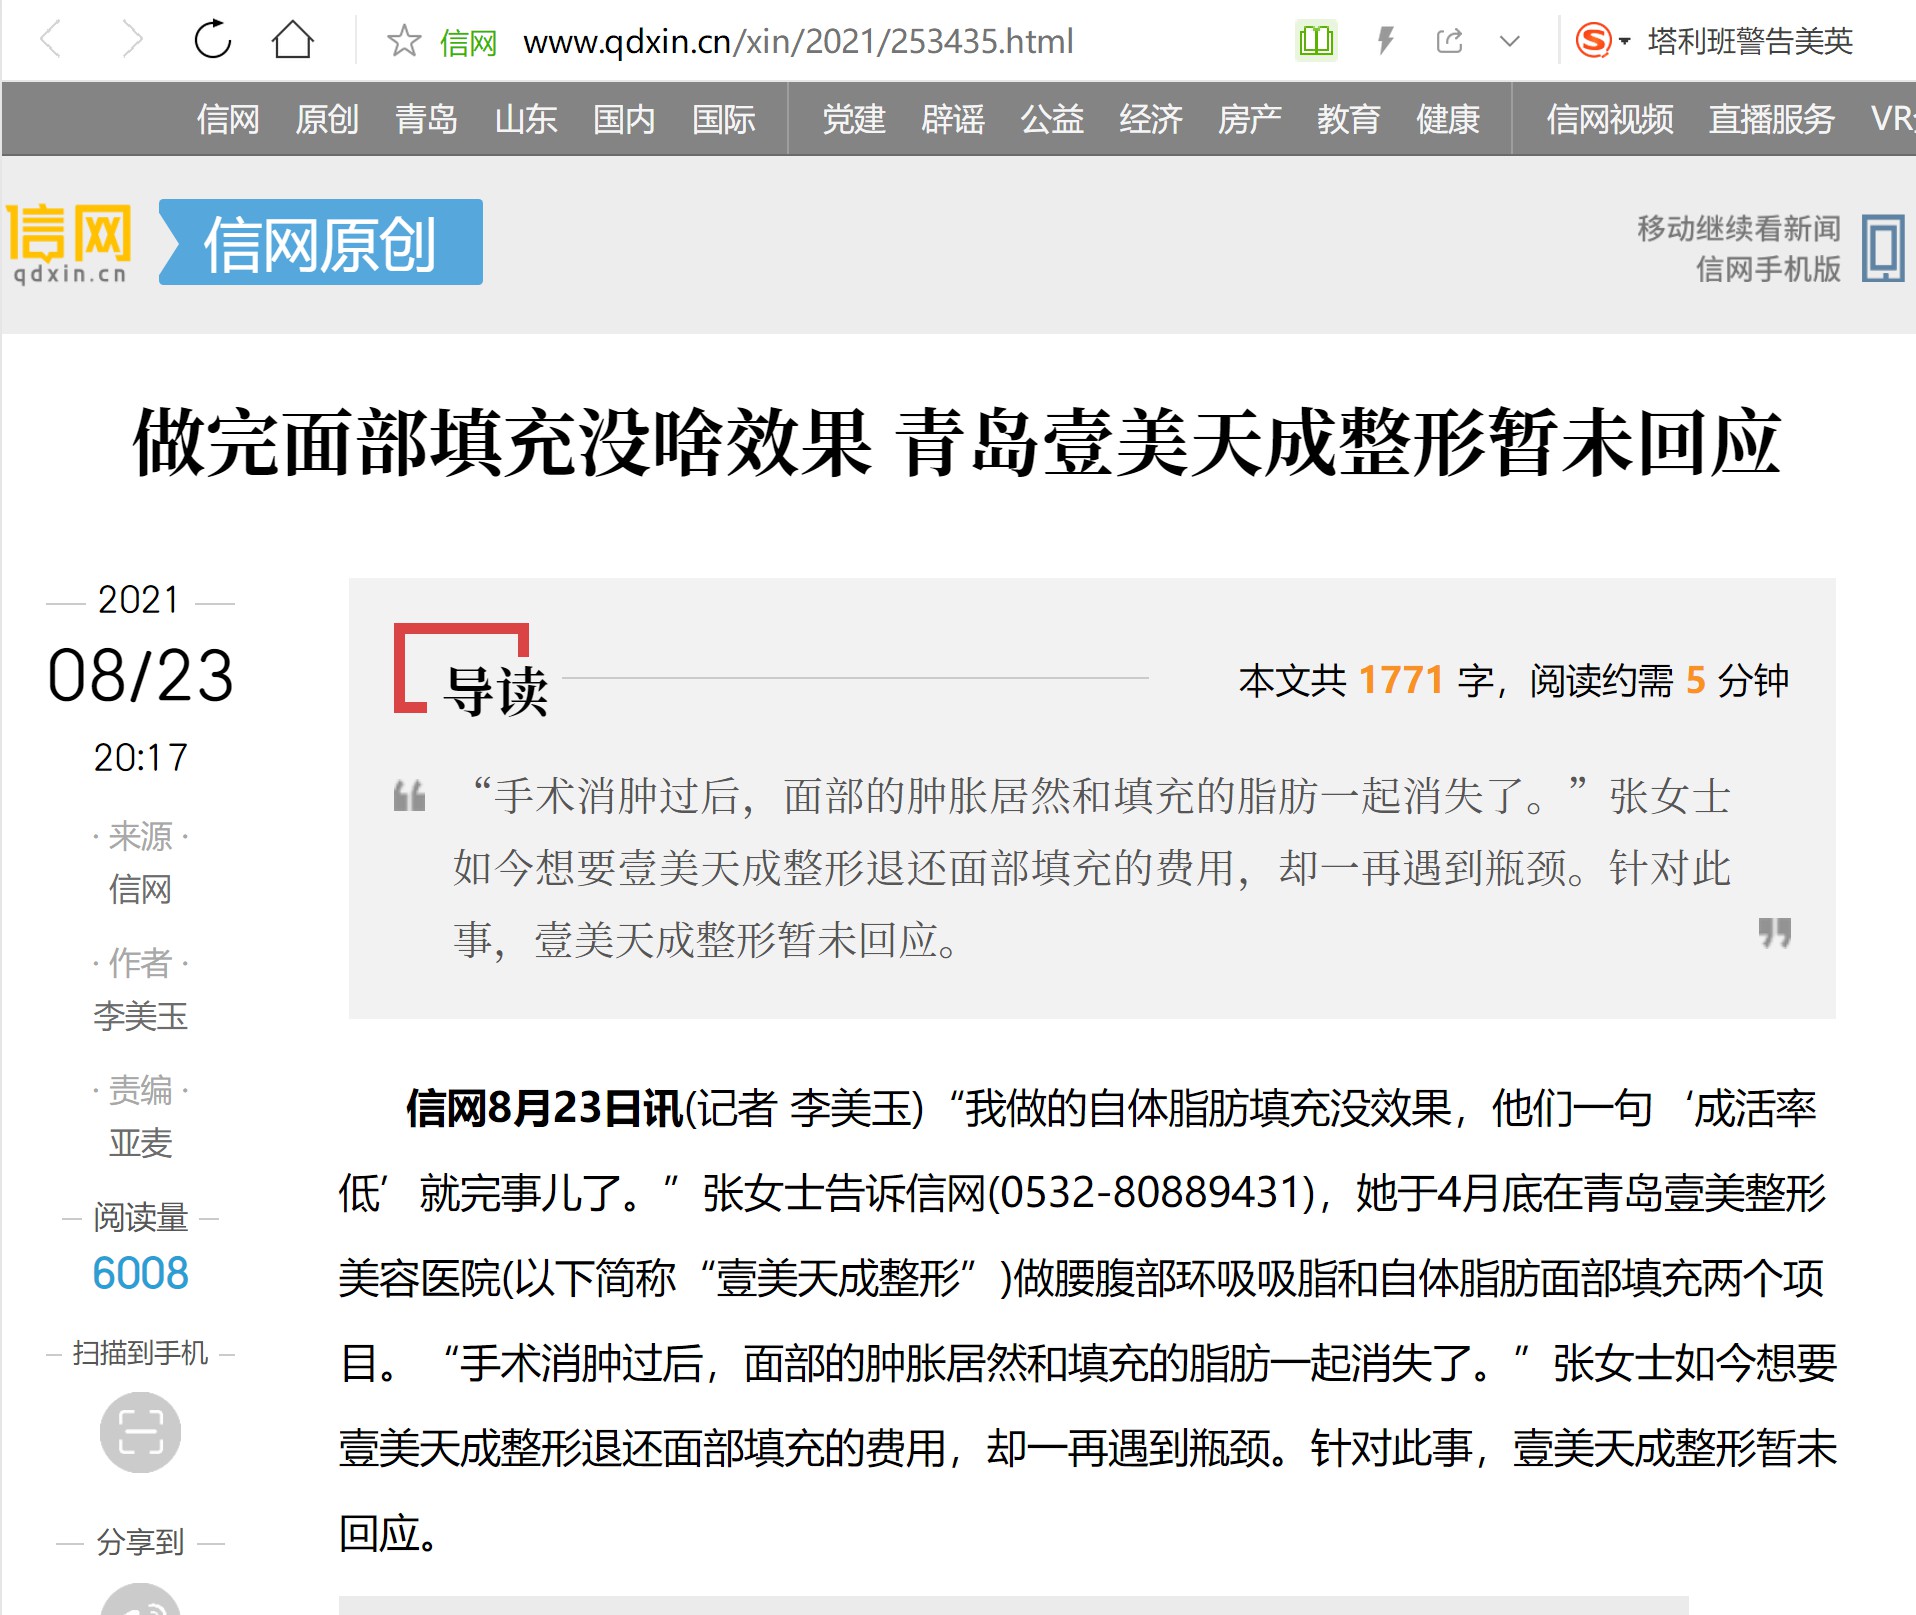This screenshot has height=1615, width=1916.
Task: Open 公益 nav section
Action: coord(1052,119)
